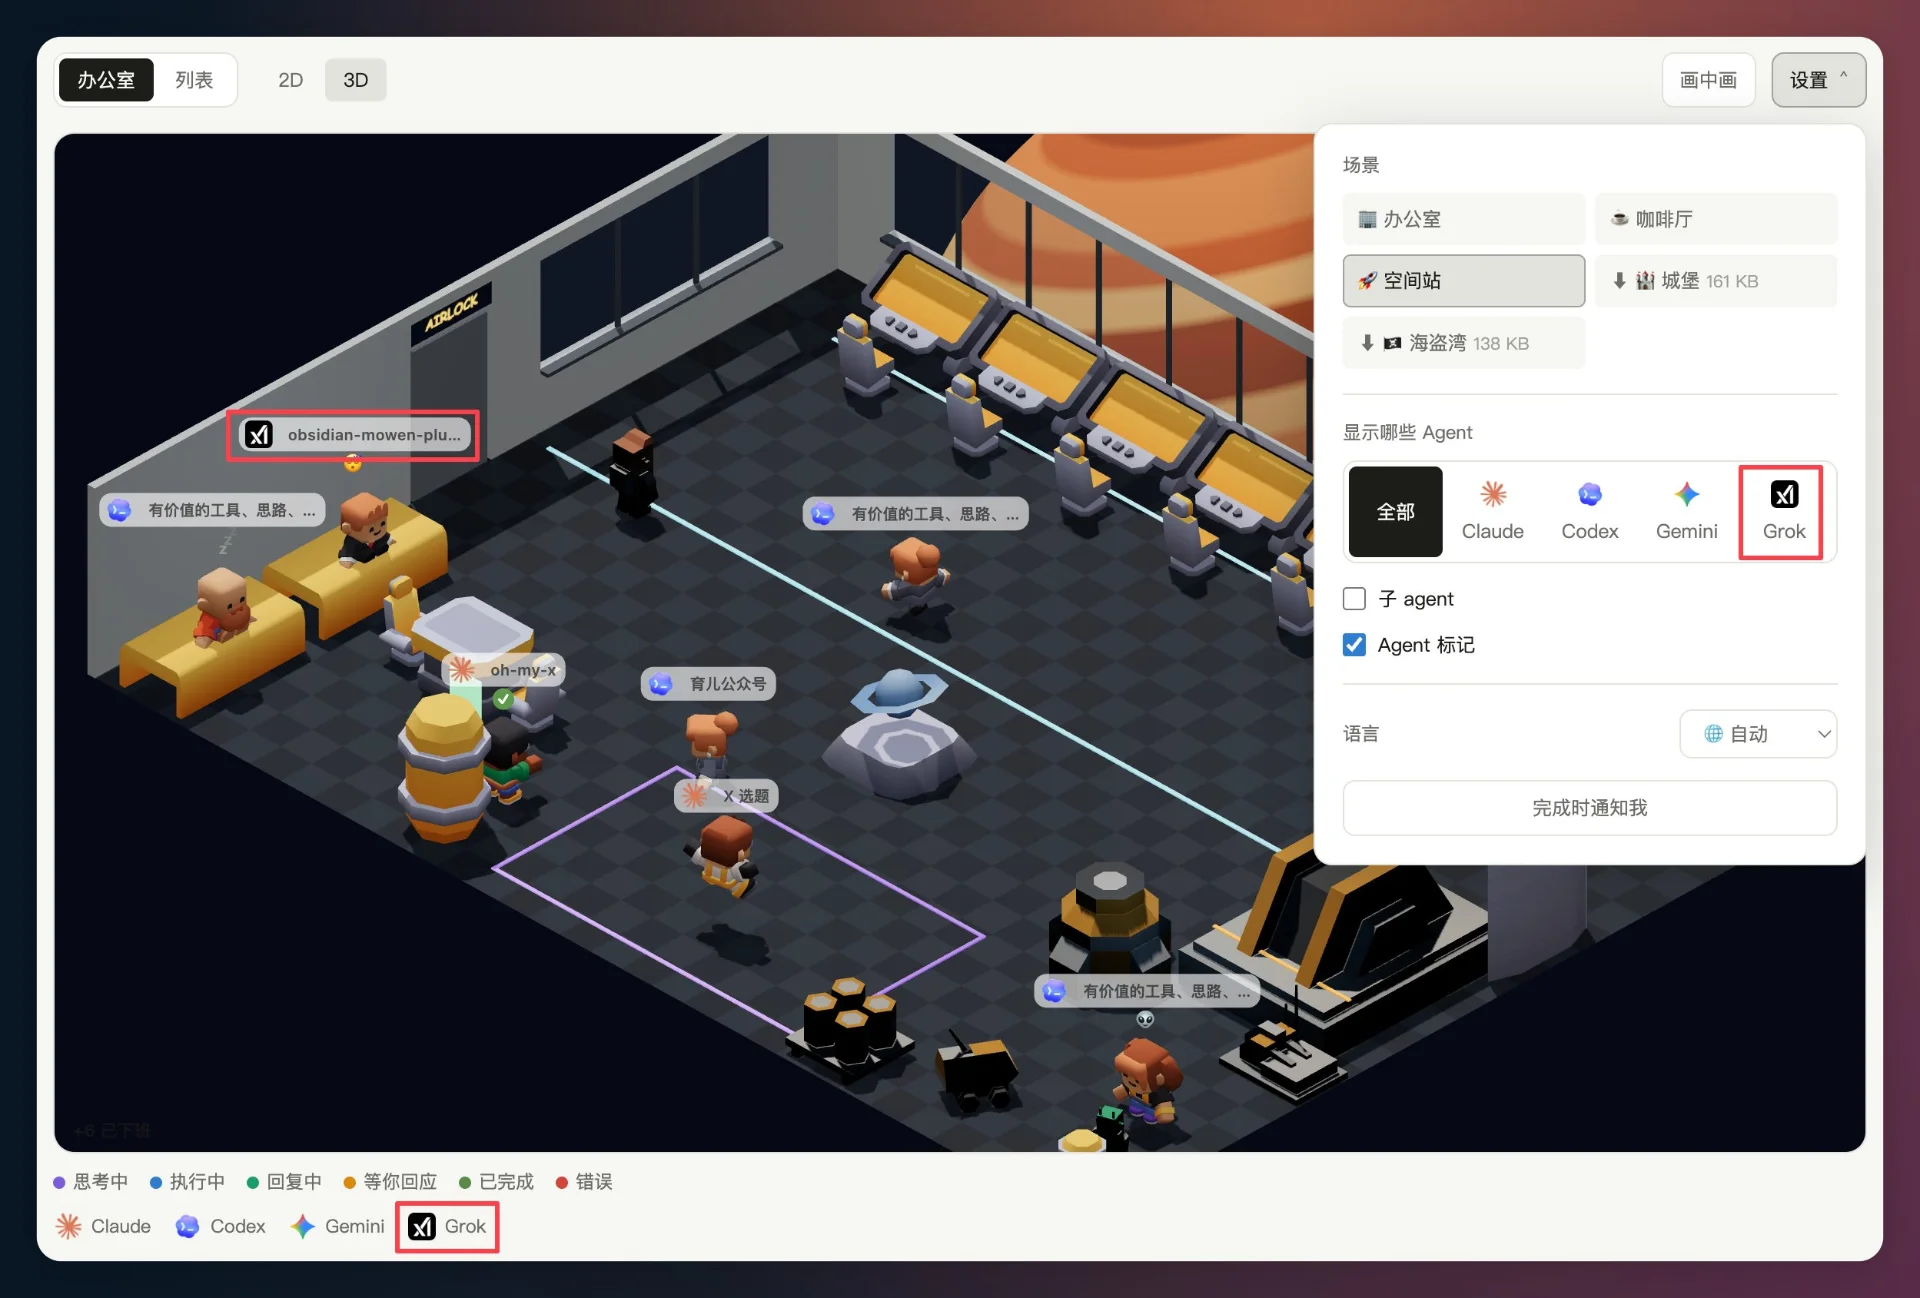
Task: Download the 城堡 scene option
Action: [1716, 281]
